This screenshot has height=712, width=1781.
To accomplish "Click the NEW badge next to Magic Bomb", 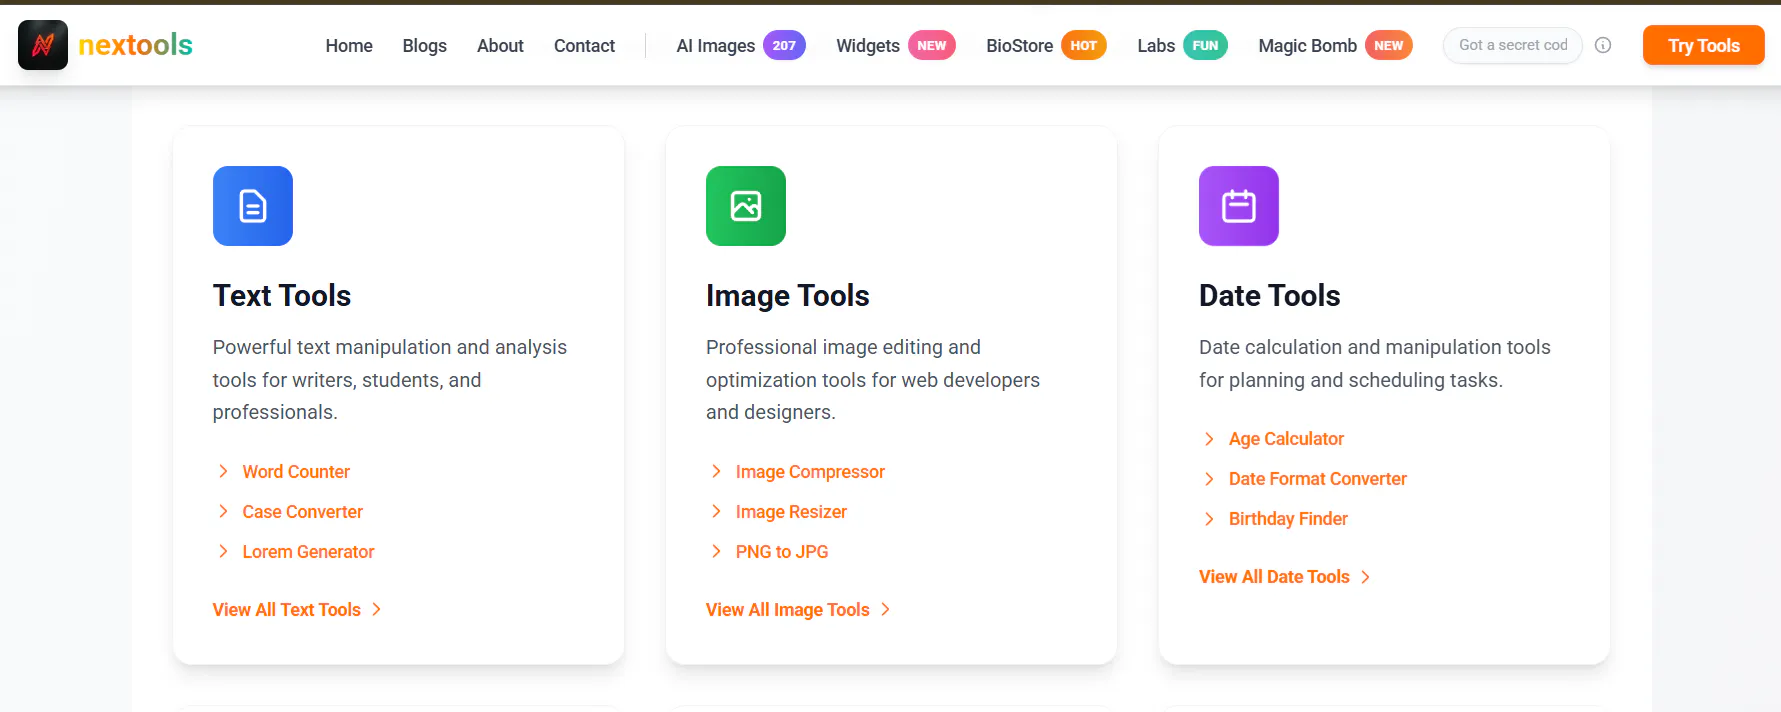I will click(x=1389, y=45).
